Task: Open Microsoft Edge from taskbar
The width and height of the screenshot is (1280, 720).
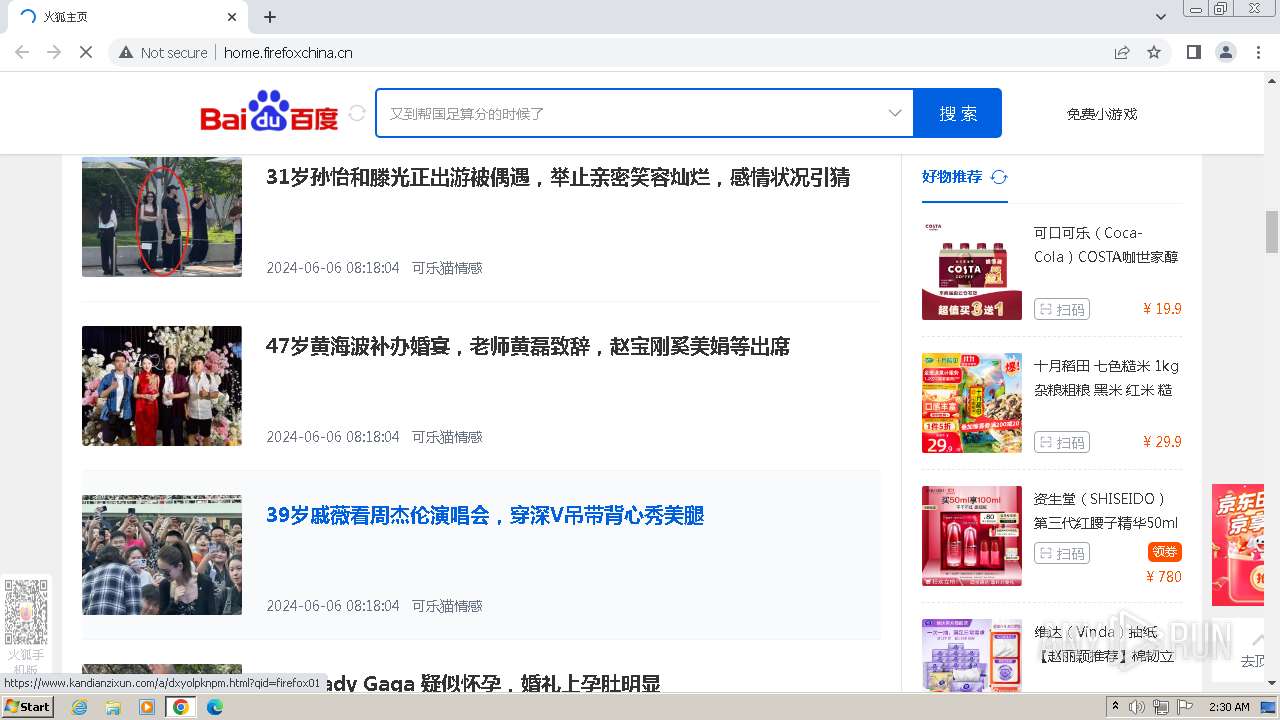Action: [215, 707]
